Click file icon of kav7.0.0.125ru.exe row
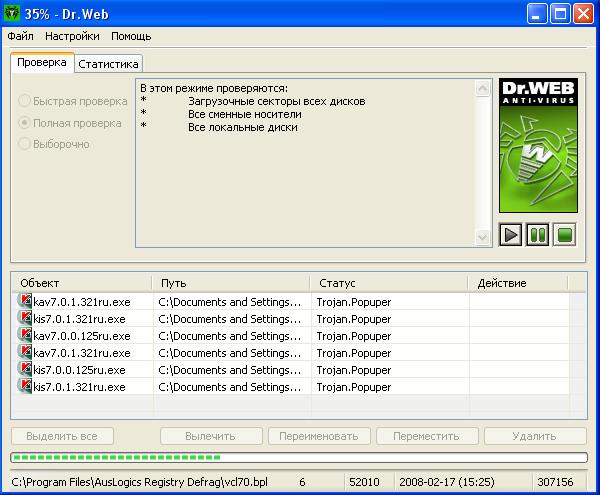This screenshot has width=600, height=495. tap(25, 335)
